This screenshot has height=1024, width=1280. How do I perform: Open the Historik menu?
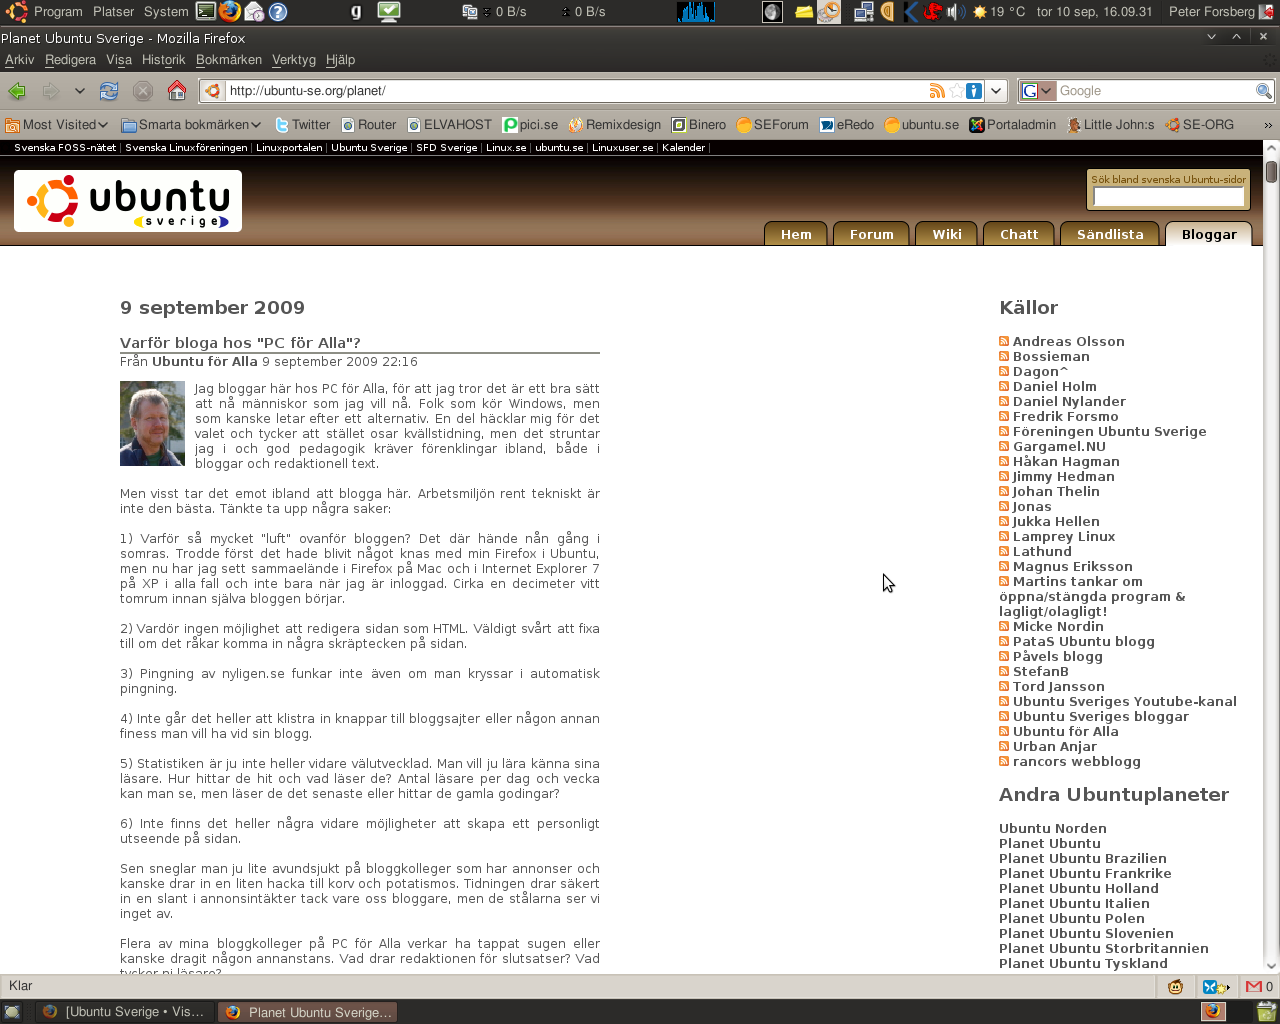tap(163, 60)
